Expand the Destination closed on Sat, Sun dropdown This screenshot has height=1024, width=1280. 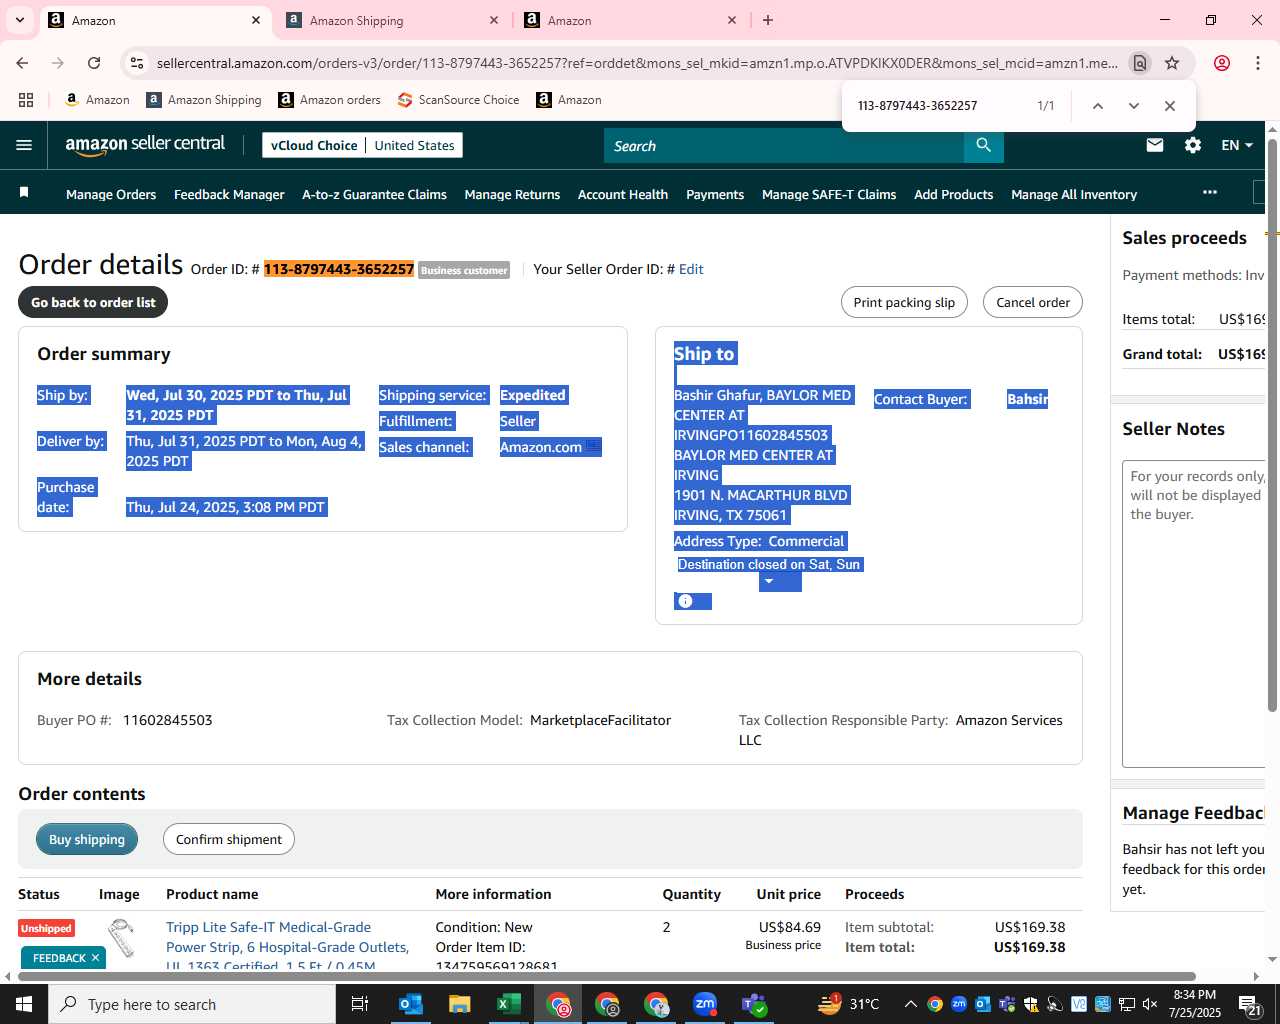tap(769, 581)
